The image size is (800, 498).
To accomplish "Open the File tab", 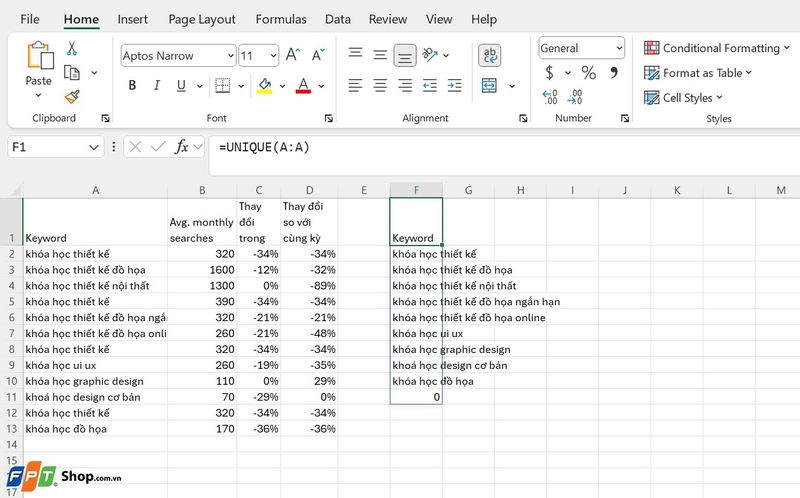I will coord(30,19).
